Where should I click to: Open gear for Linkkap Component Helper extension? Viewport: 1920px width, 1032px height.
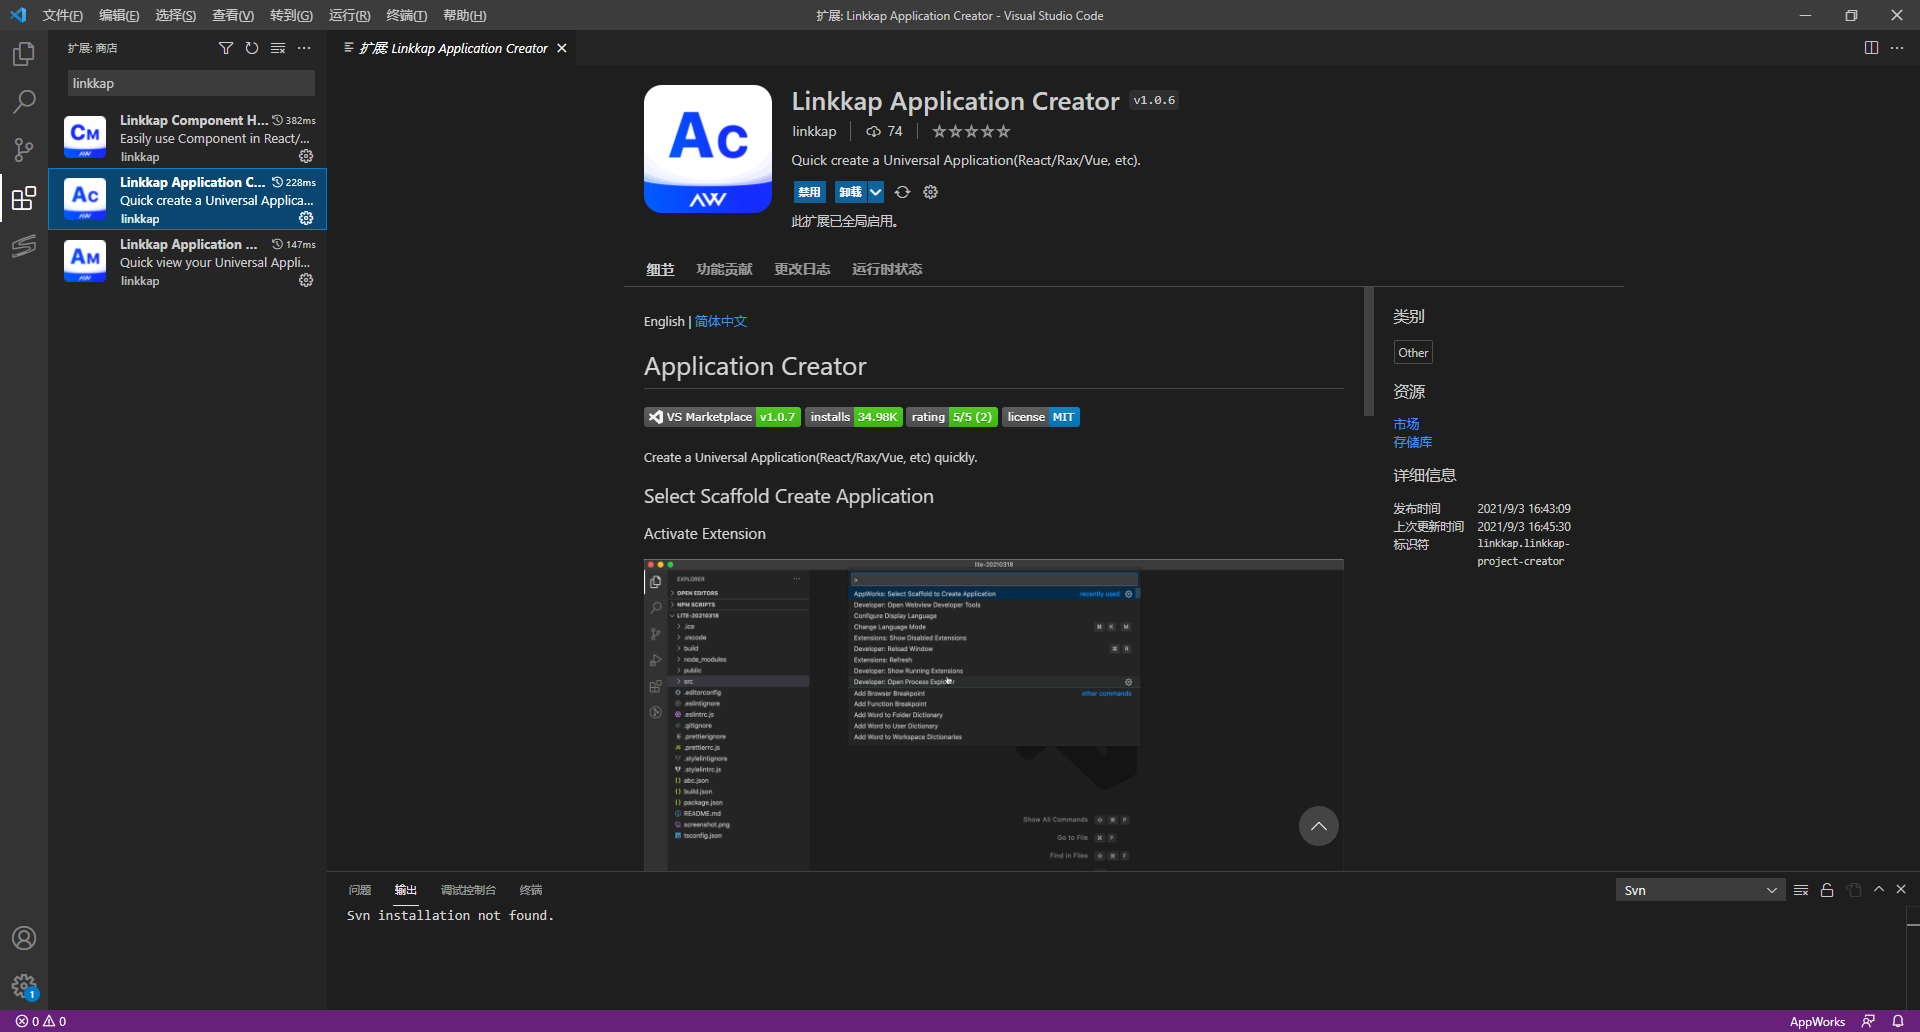coord(306,156)
